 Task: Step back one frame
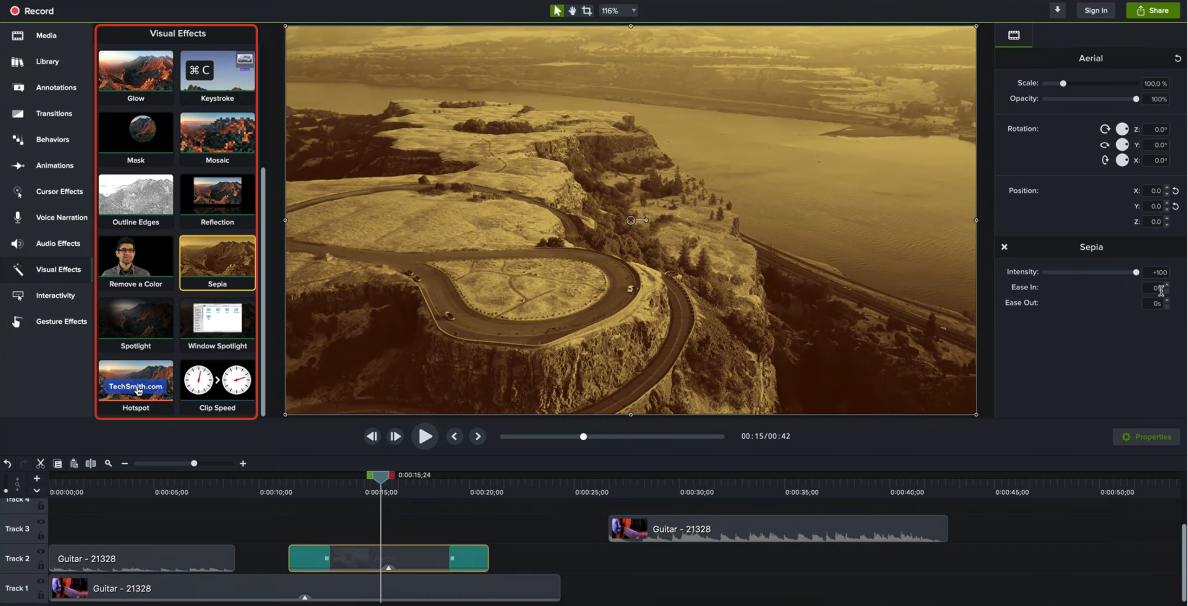(372, 436)
